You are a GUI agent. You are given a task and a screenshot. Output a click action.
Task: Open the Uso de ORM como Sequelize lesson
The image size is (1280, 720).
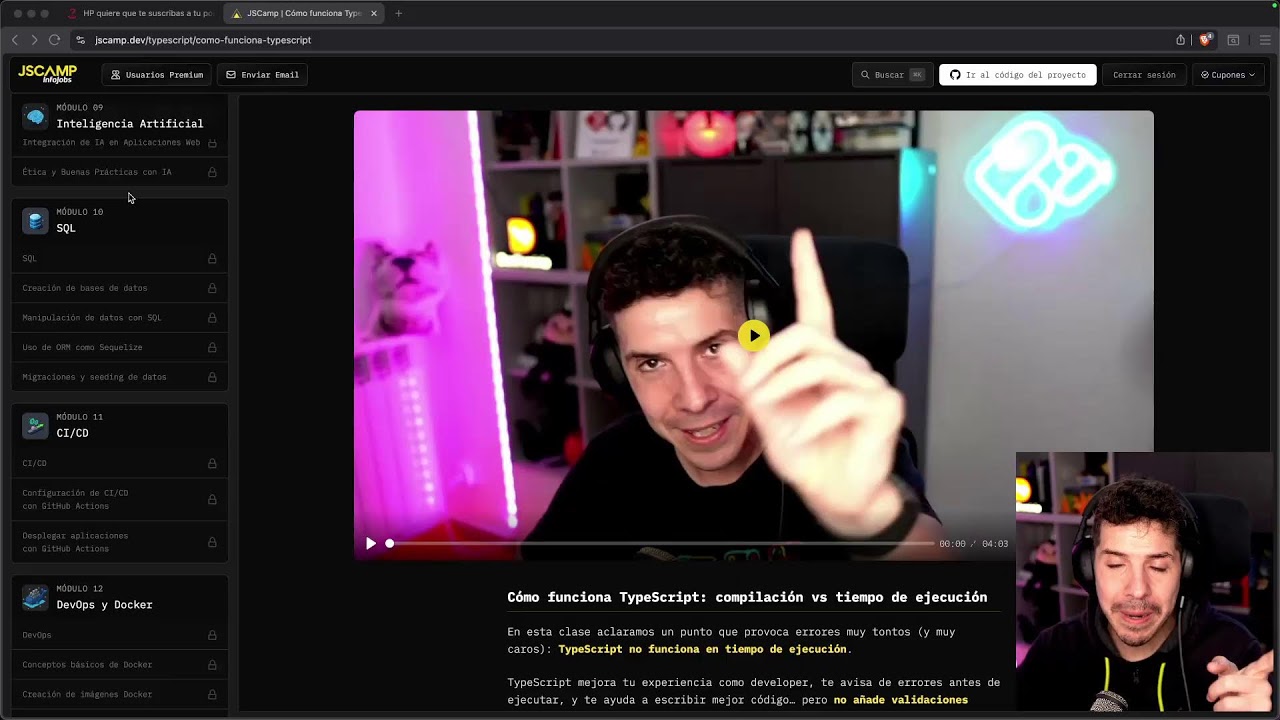point(120,347)
